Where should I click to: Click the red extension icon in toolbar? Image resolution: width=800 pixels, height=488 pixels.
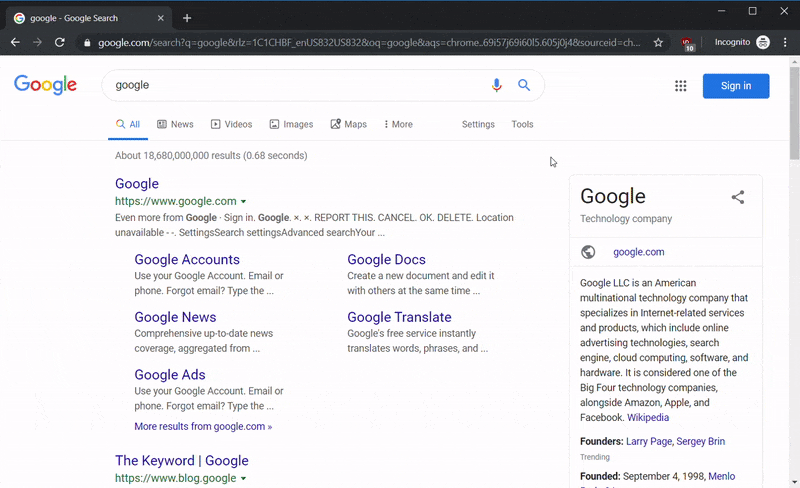coord(688,43)
